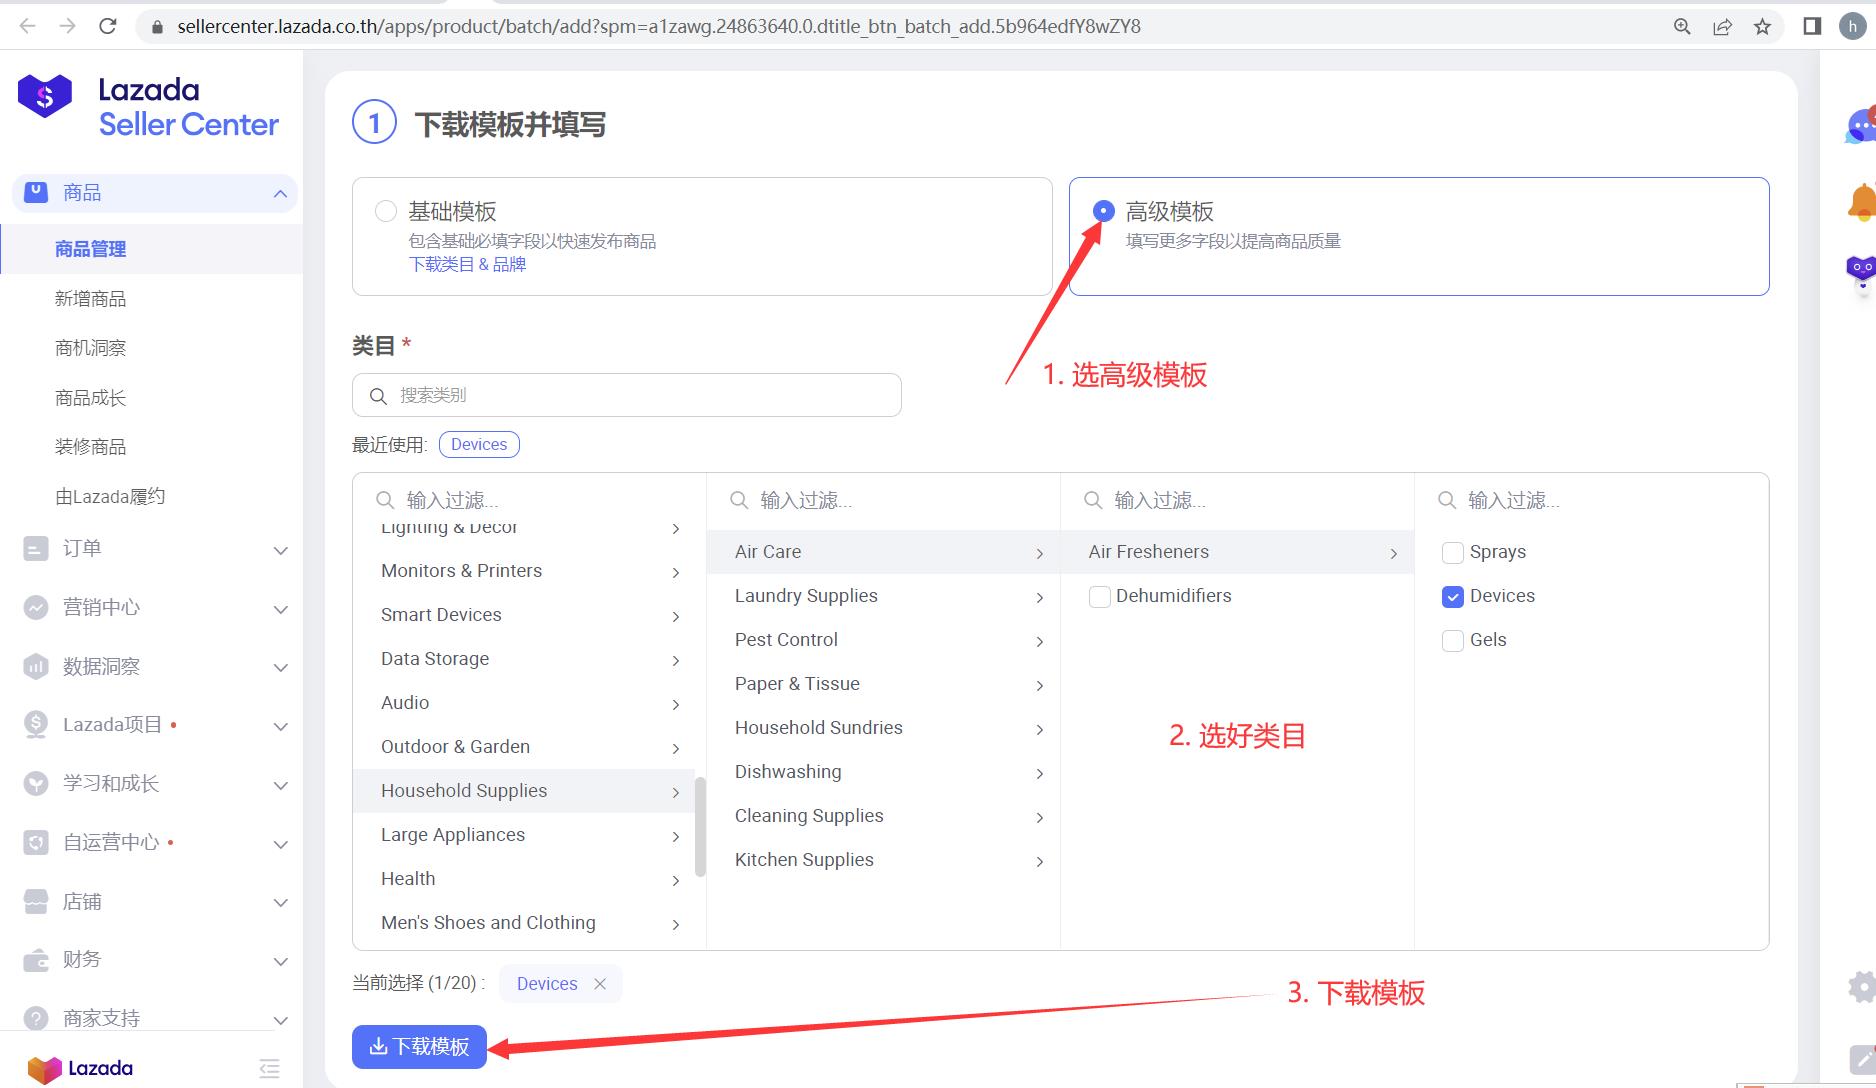Viewport: 1876px width, 1088px height.
Task: Click the edit pencil icon at bottom right
Action: [x=1862, y=1060]
